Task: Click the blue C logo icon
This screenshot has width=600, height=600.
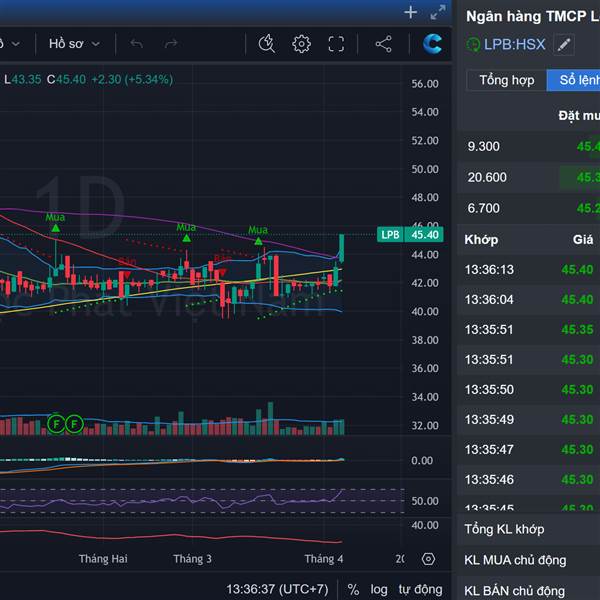Action: (x=432, y=44)
